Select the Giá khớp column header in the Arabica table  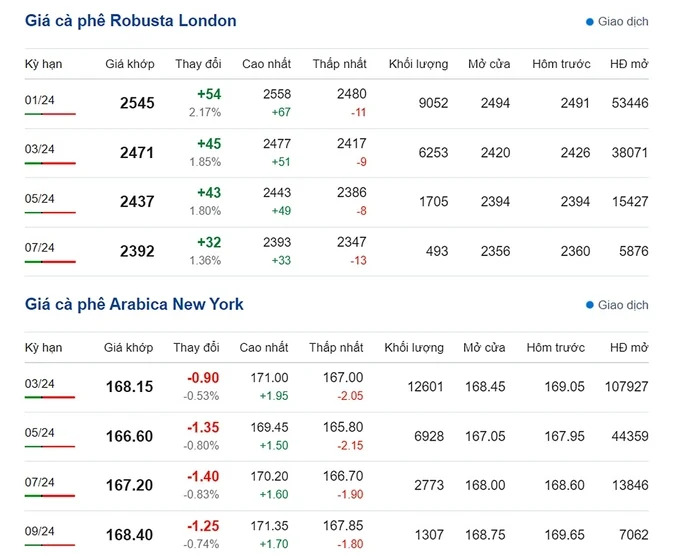pos(129,348)
